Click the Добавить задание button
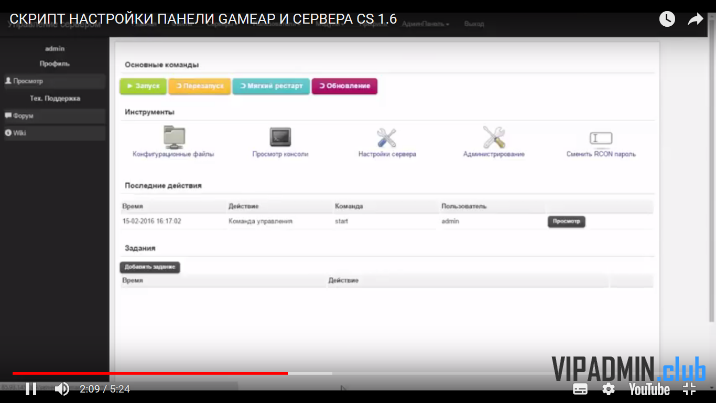Screen dimensions: 716x403 (x=150, y=267)
